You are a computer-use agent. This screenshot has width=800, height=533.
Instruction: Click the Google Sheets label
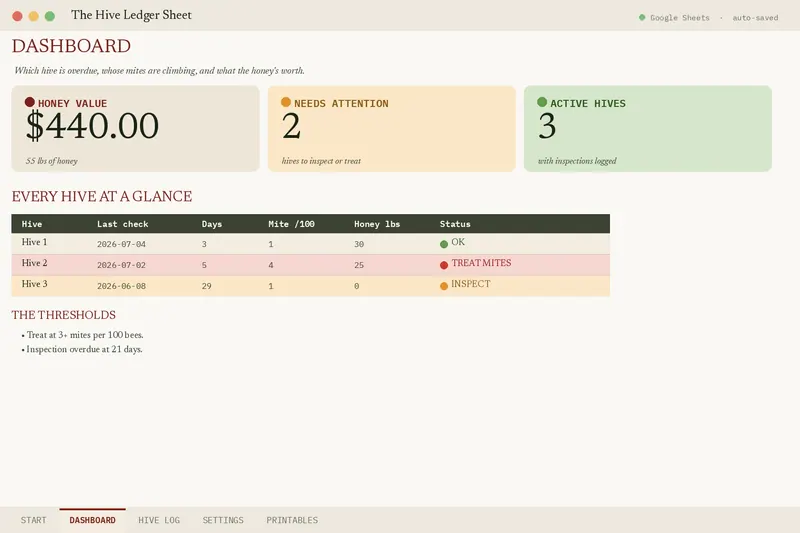(x=680, y=18)
